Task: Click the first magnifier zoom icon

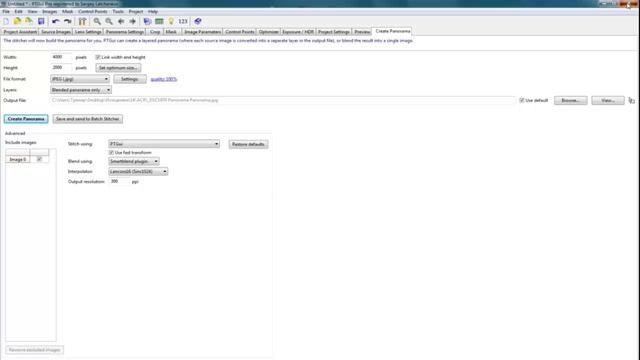Action: (97, 21)
